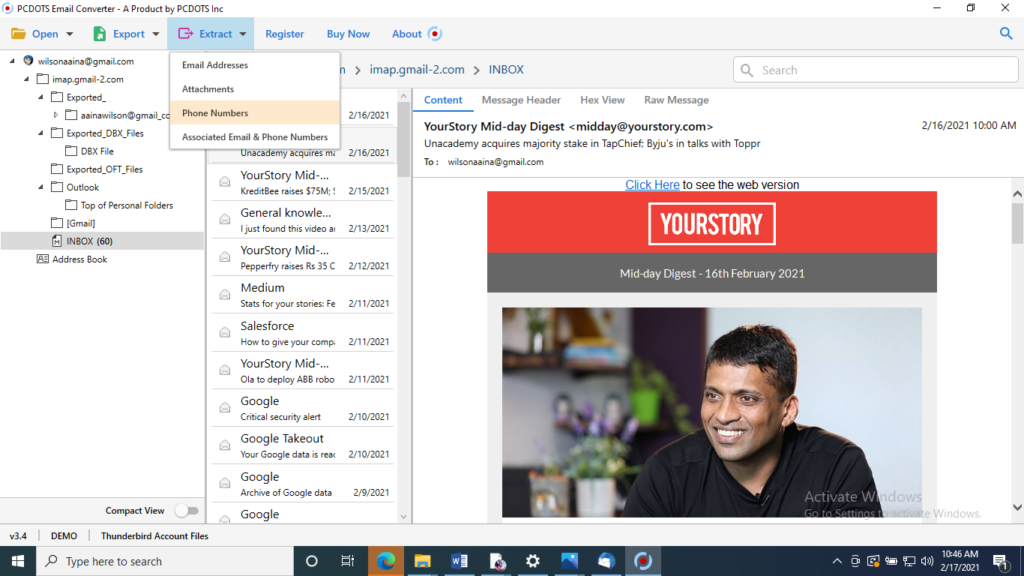This screenshot has height=576, width=1024.
Task: Click the Buy Now button
Action: (348, 34)
